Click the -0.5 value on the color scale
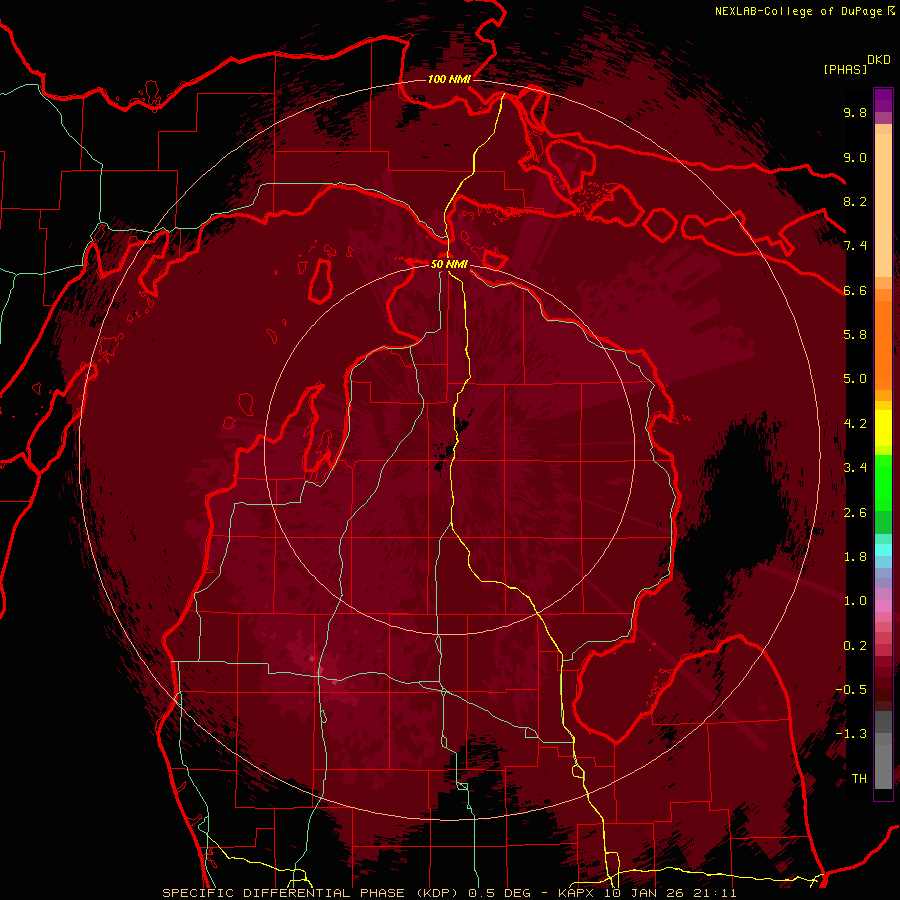Image resolution: width=900 pixels, height=900 pixels. [851, 690]
